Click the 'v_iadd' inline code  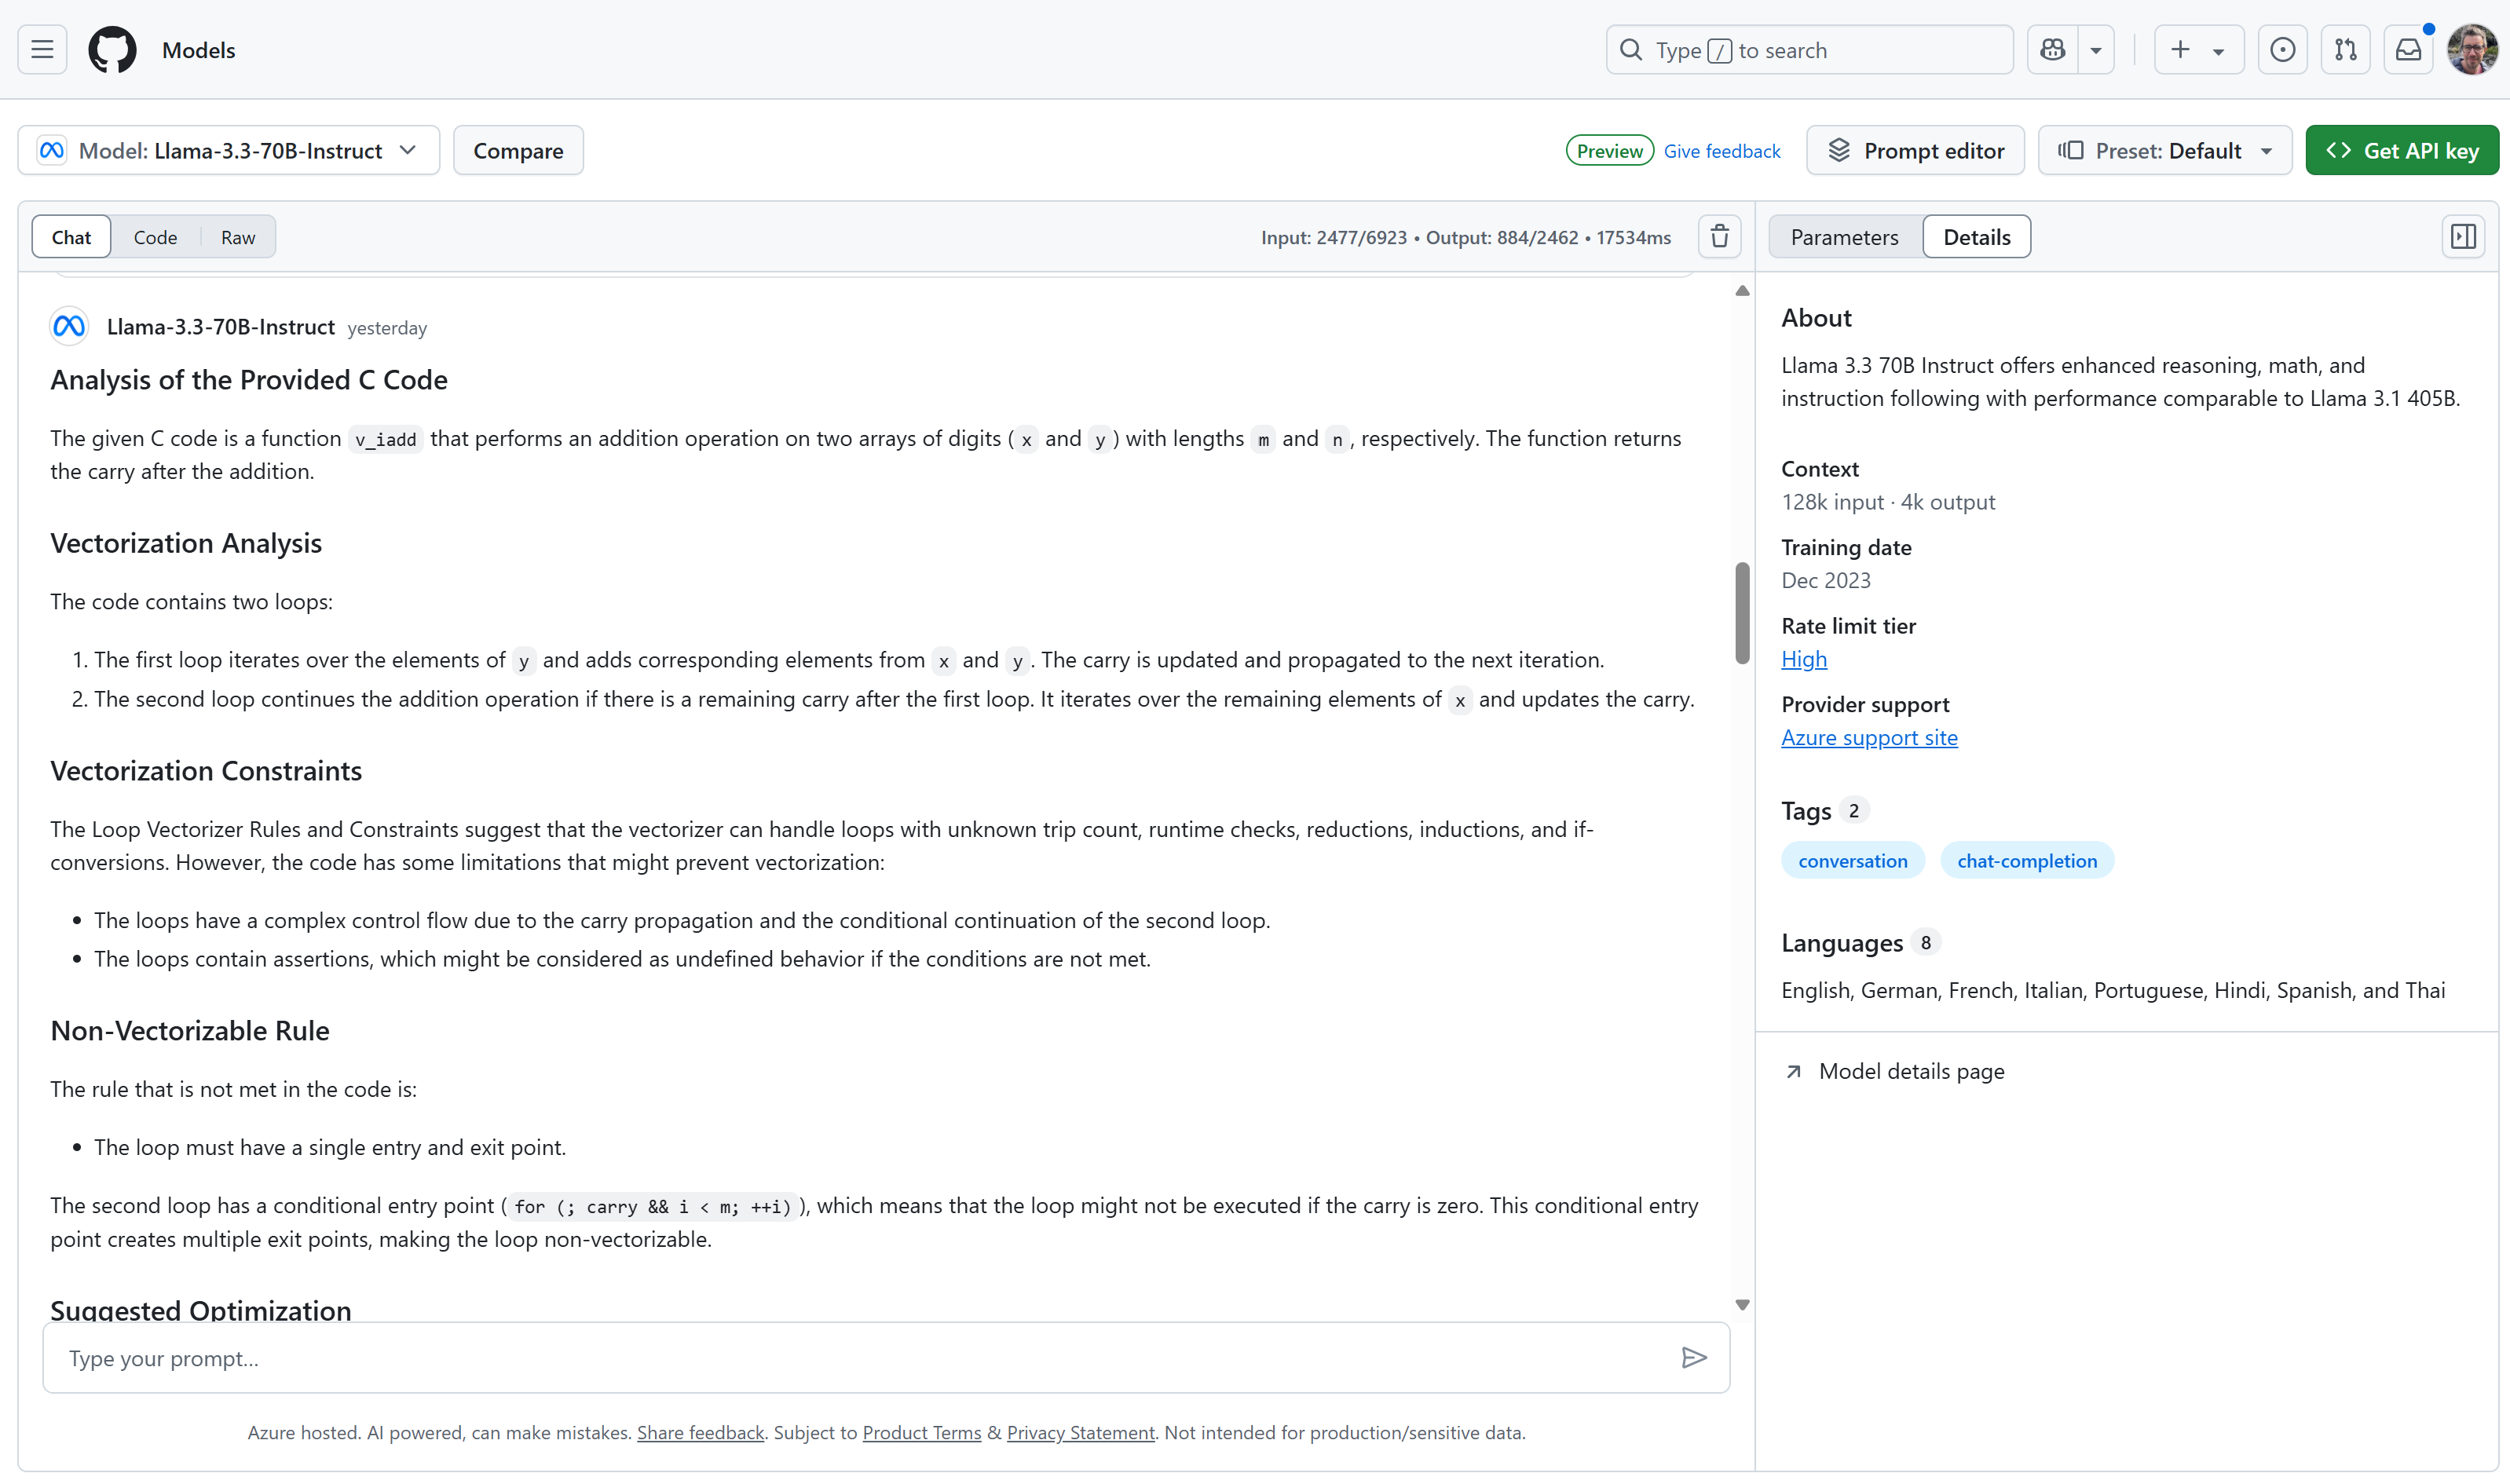tap(385, 439)
